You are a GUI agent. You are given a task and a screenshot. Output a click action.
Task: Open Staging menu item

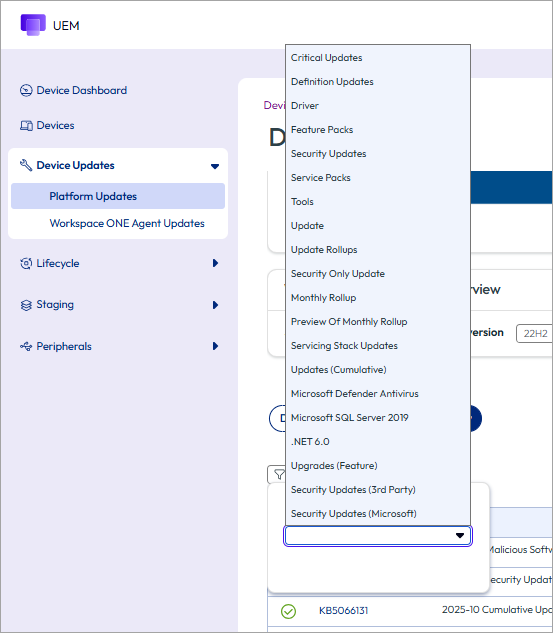[x=55, y=305]
